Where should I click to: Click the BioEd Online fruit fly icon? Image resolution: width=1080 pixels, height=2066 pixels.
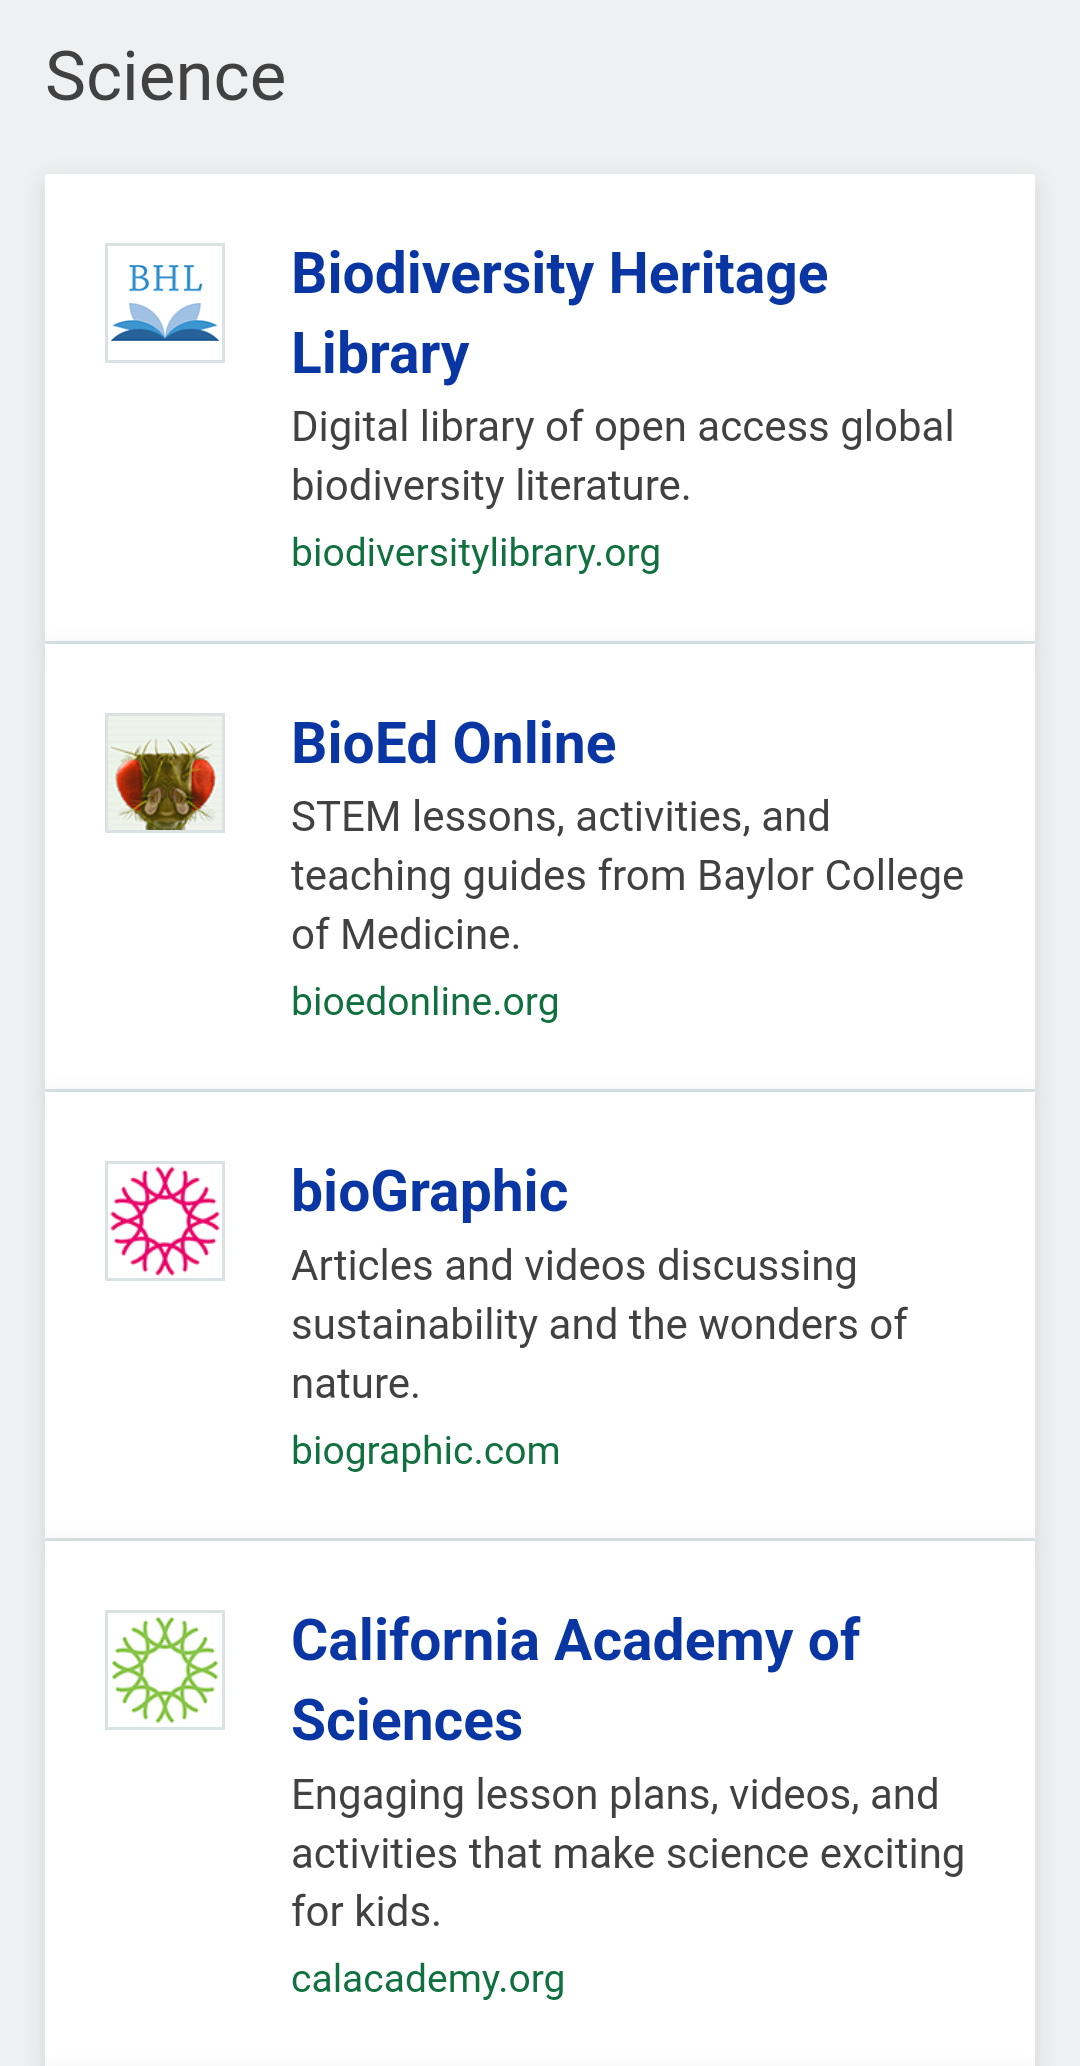tap(165, 773)
